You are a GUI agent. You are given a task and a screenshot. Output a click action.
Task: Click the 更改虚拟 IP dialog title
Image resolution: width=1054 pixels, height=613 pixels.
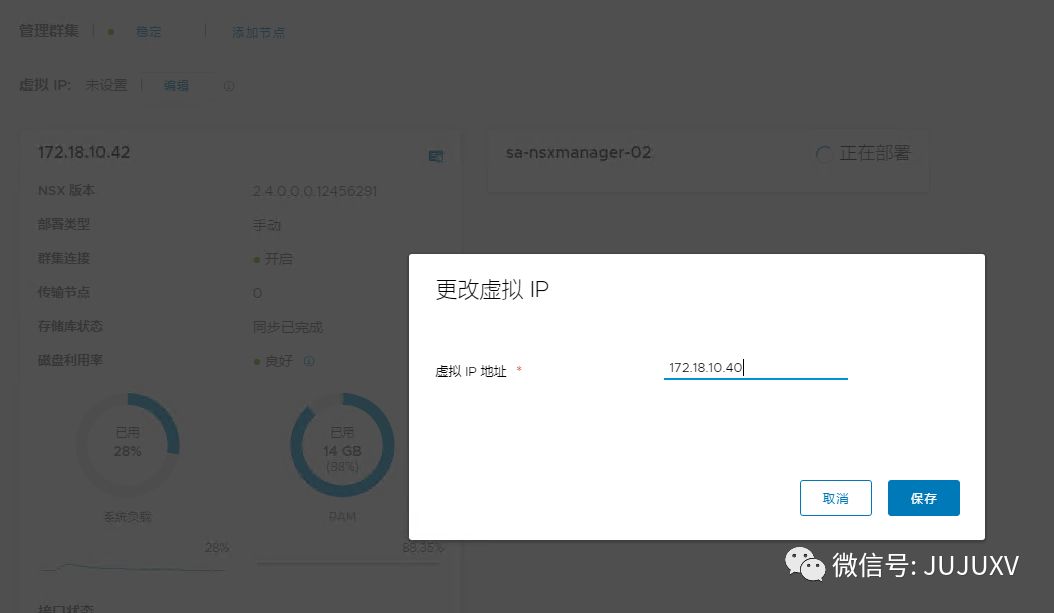[492, 290]
